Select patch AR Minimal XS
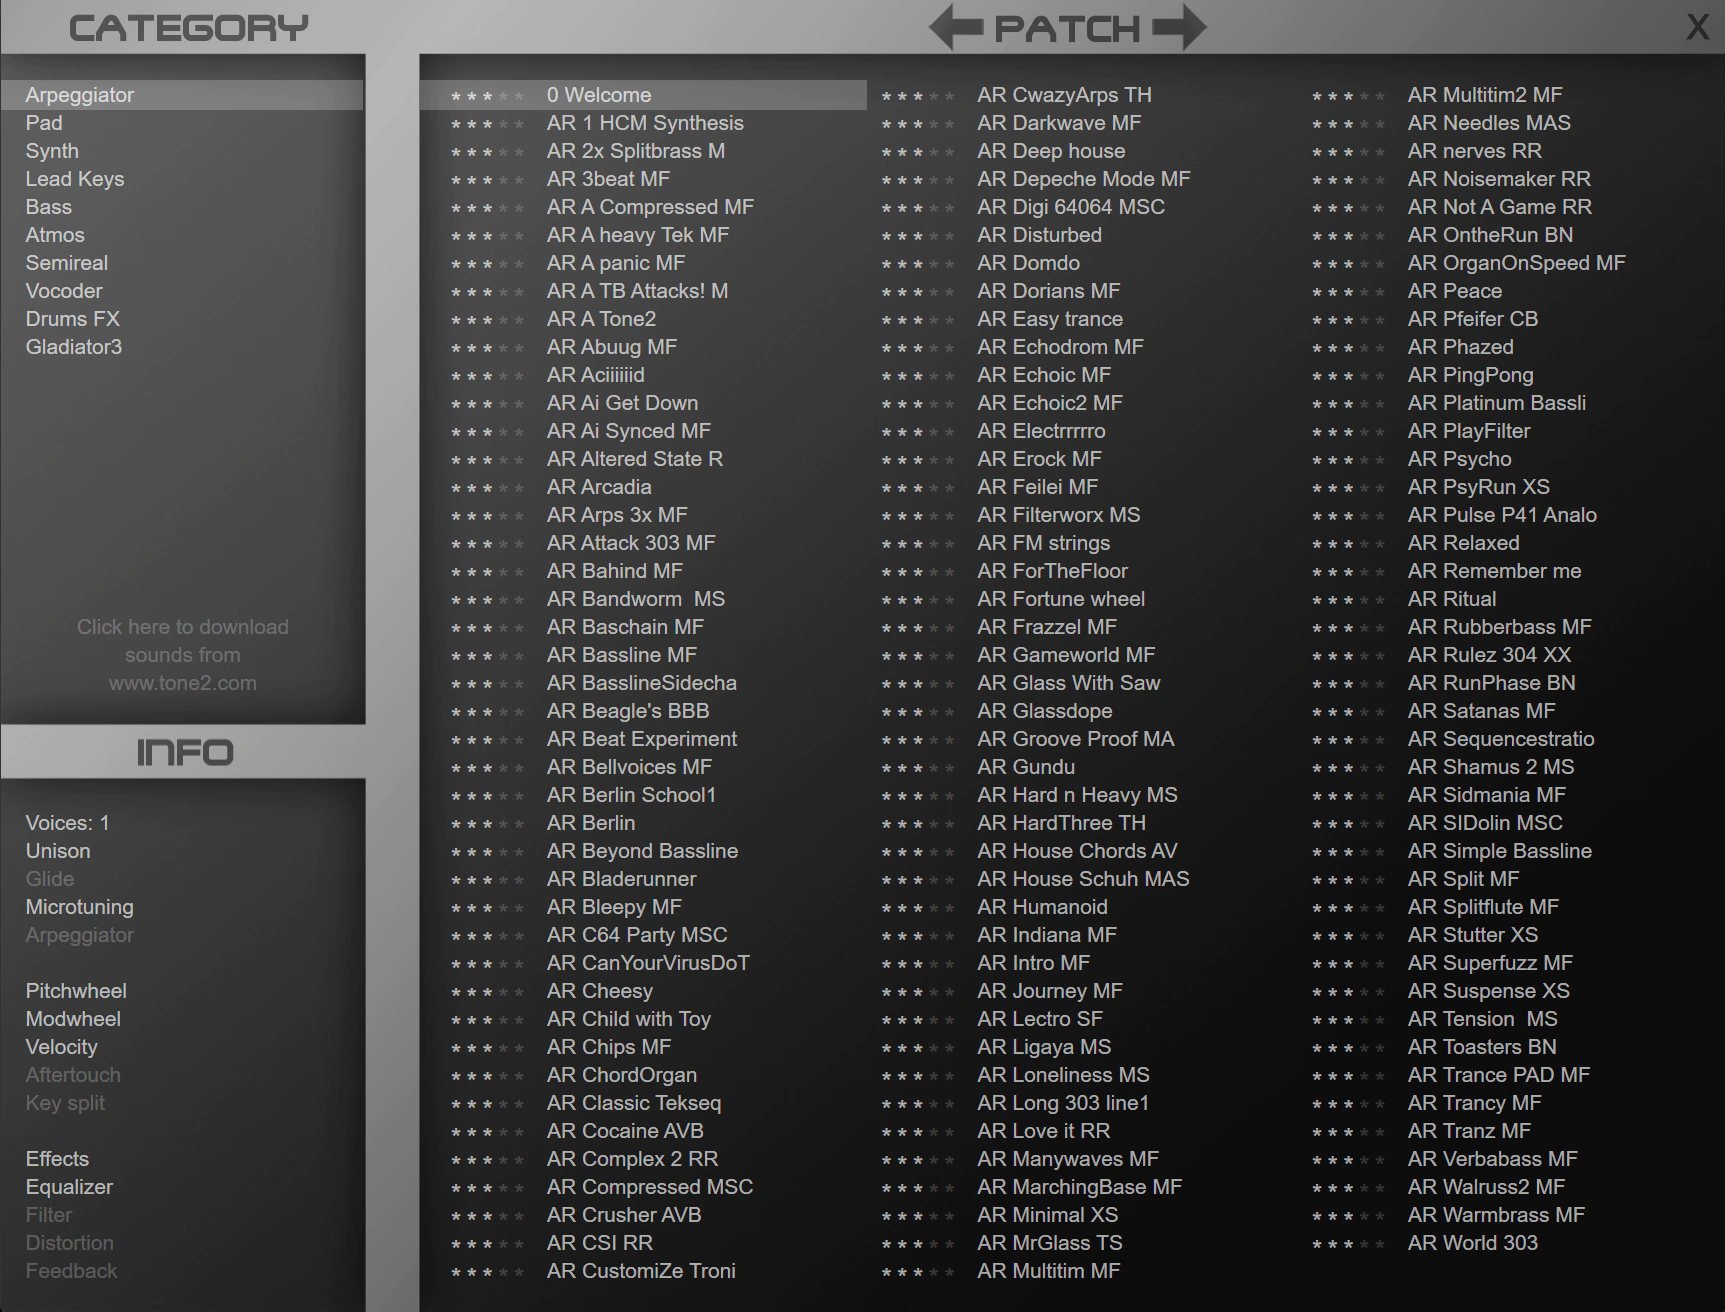This screenshot has height=1312, width=1725. tap(1047, 1215)
